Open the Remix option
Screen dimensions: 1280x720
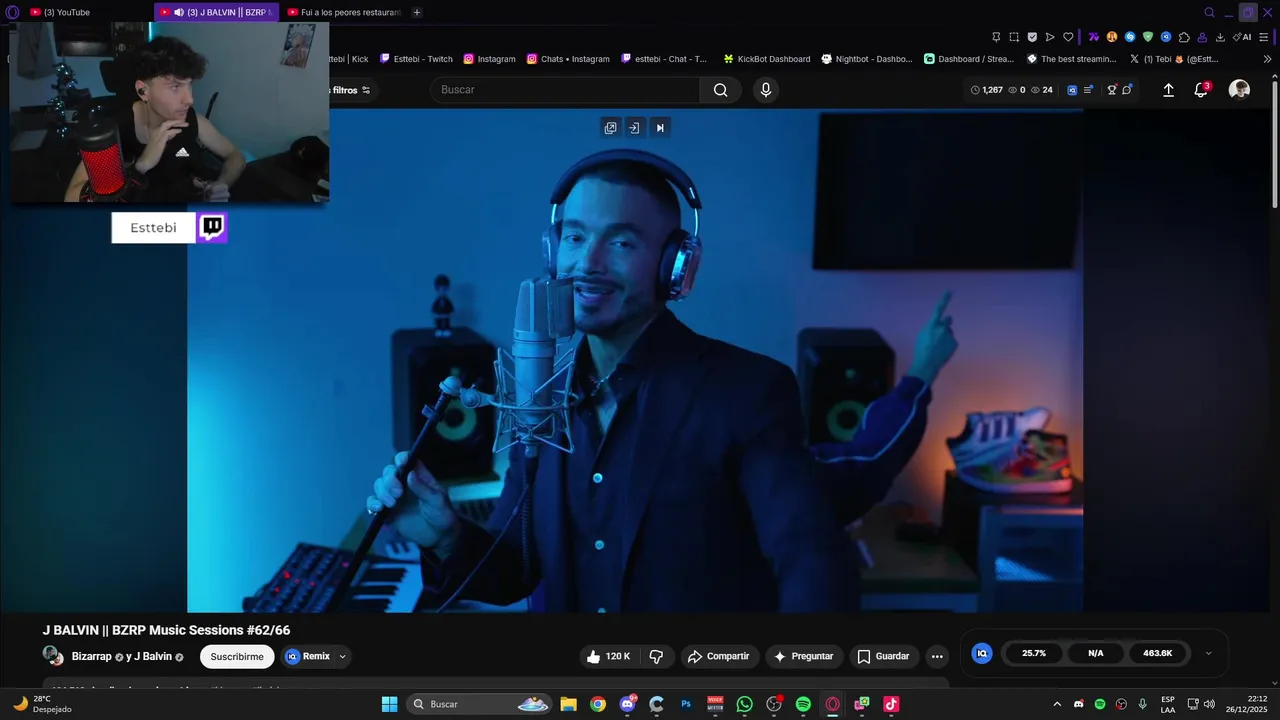308,656
